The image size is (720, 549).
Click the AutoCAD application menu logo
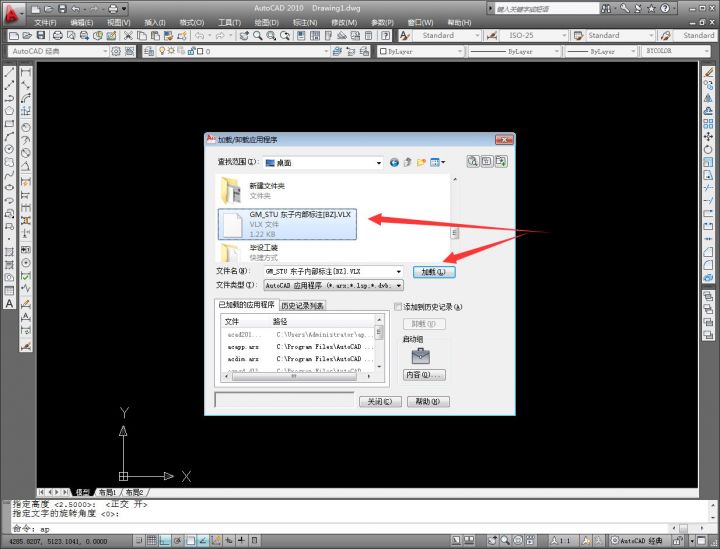(13, 13)
